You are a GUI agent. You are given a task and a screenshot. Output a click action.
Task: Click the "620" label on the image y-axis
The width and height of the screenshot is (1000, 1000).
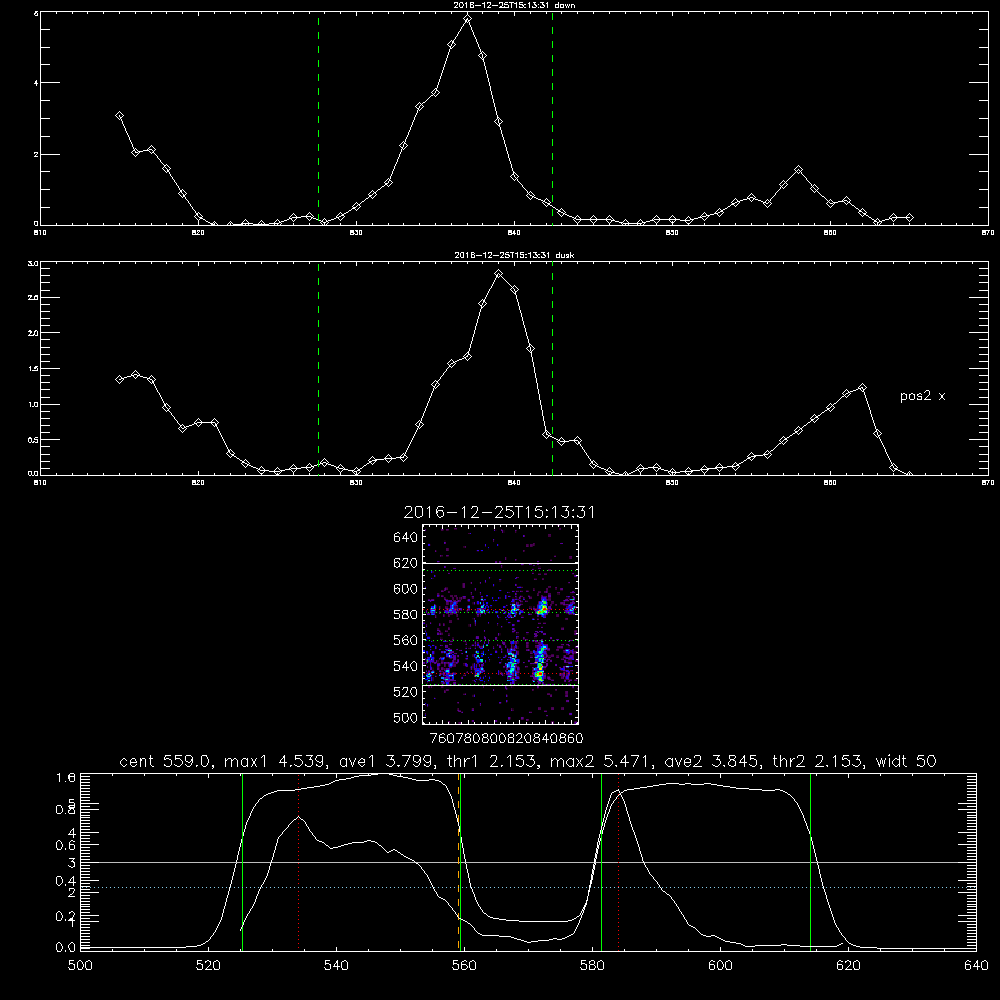pyautogui.click(x=406, y=563)
